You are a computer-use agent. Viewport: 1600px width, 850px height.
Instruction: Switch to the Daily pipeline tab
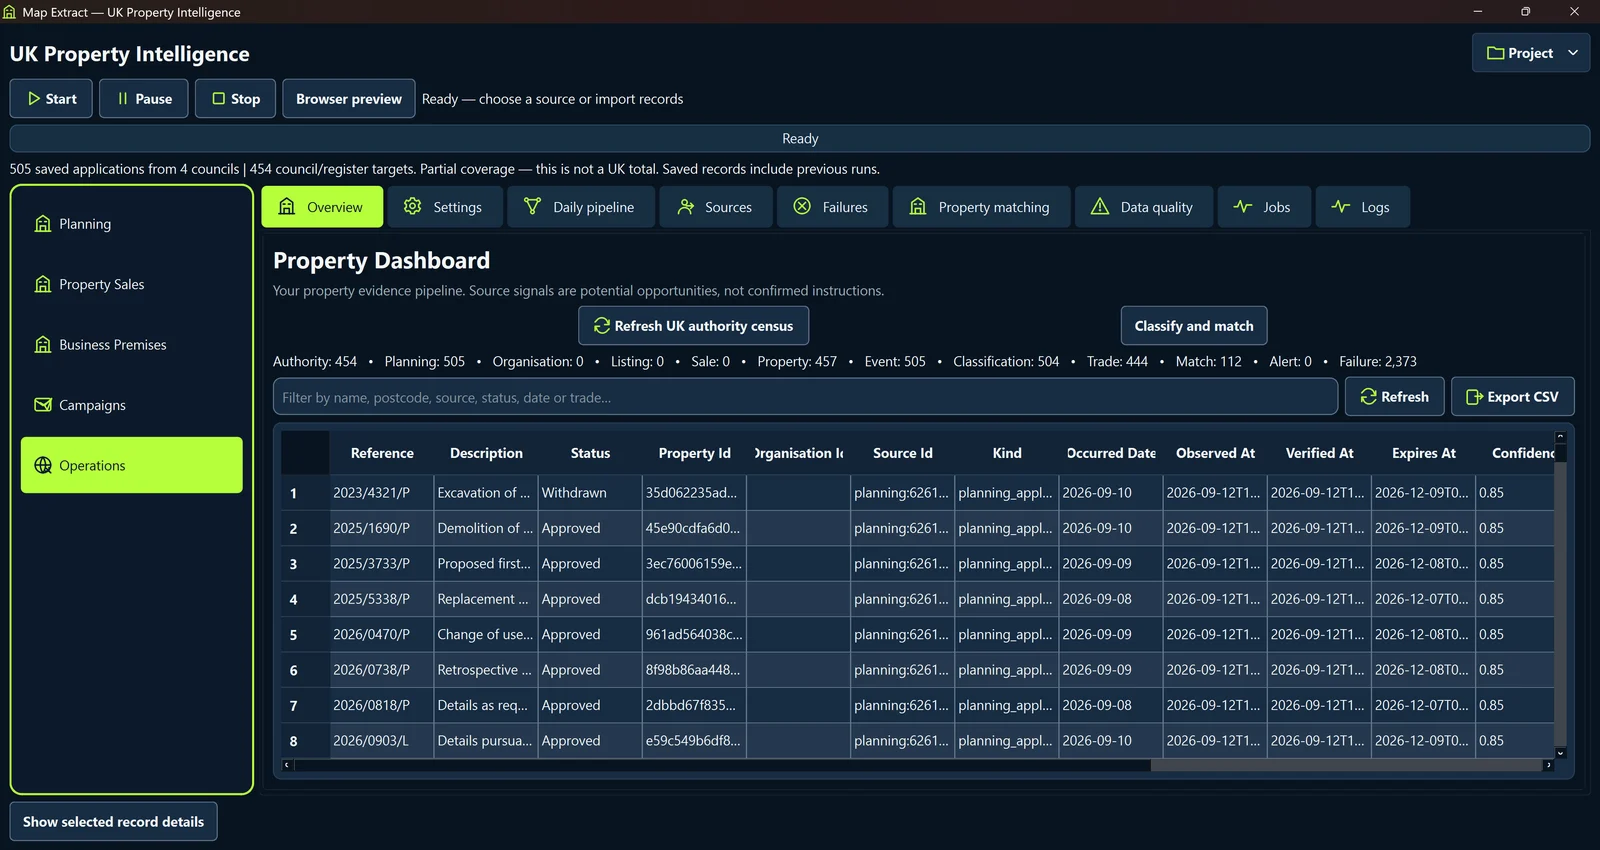pyautogui.click(x=581, y=207)
